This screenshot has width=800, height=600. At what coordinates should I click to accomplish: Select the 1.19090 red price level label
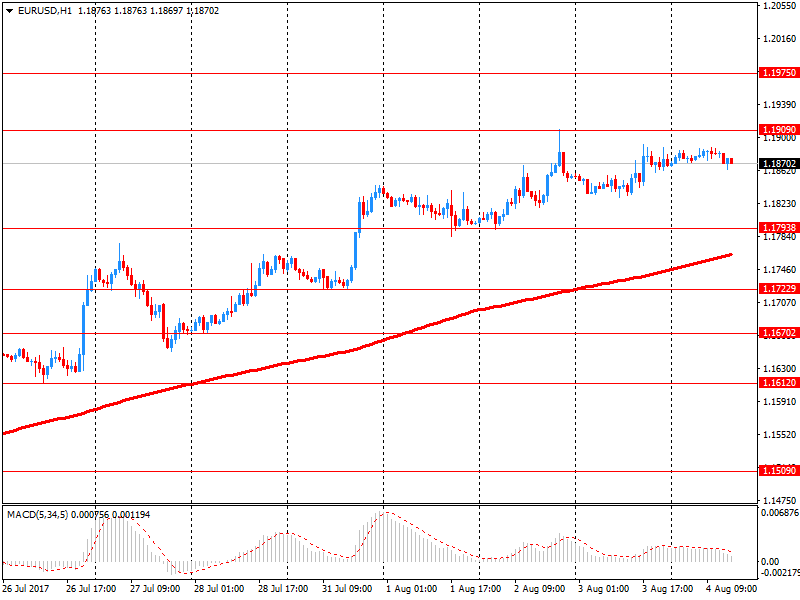779,130
